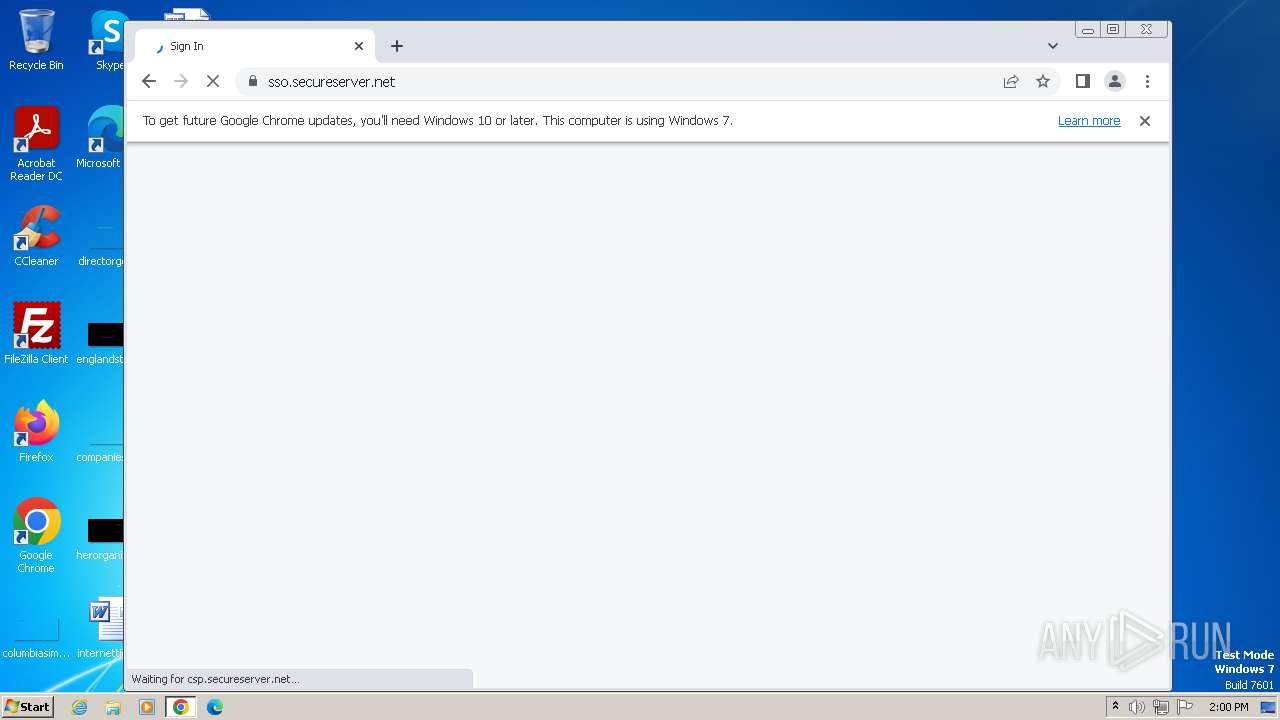Open Windows Explorer from taskbar
The width and height of the screenshot is (1280, 720).
tap(113, 707)
